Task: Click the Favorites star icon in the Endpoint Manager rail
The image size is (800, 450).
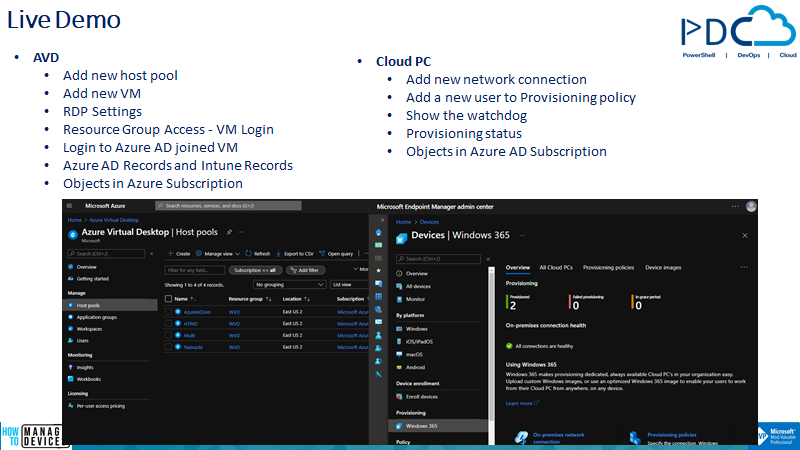Action: click(379, 270)
